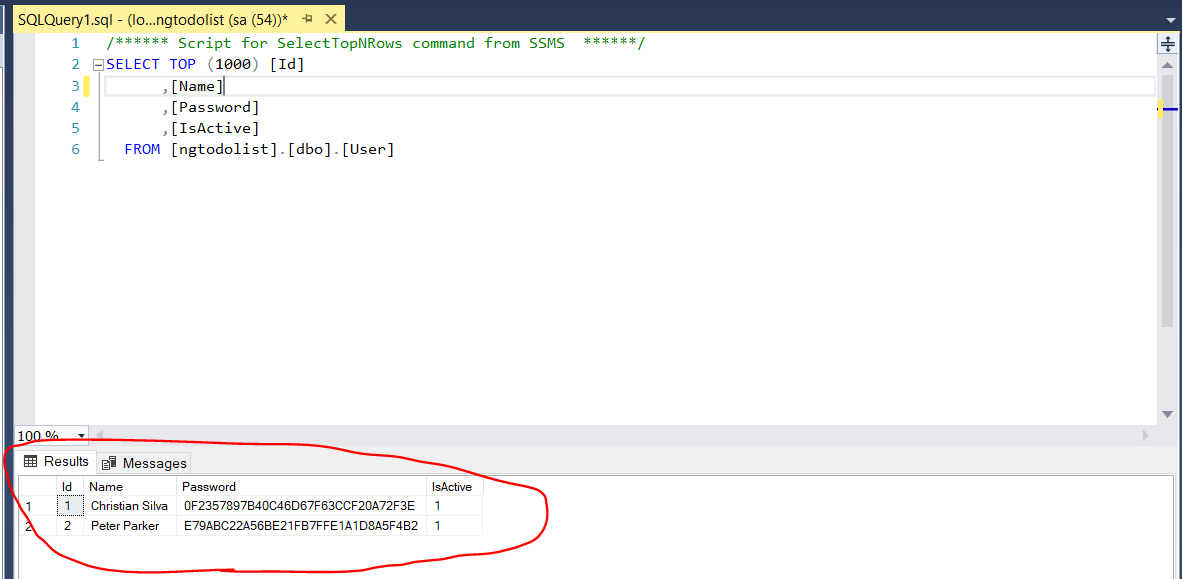Select entire first row via row header 1
Screen dimensions: 1182x579
point(37,506)
